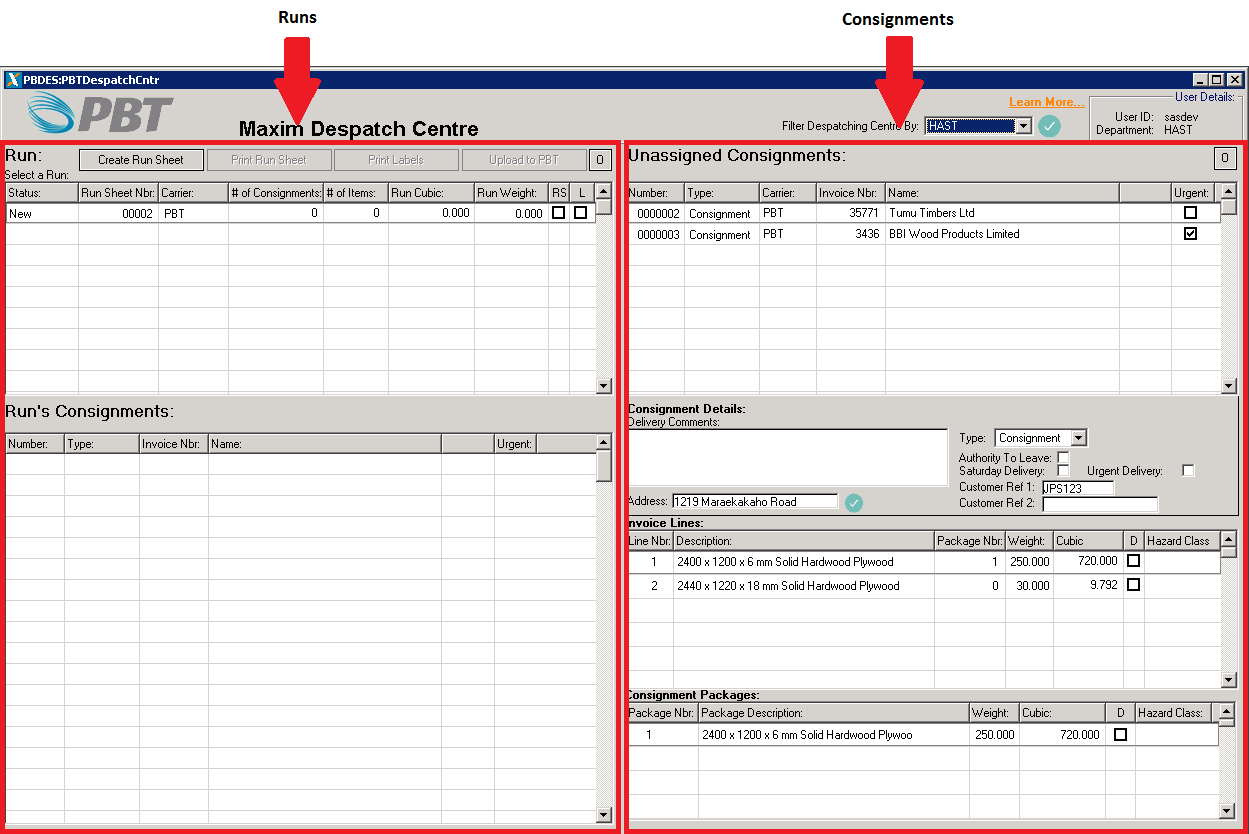Click the Run Weight column header

click(511, 192)
